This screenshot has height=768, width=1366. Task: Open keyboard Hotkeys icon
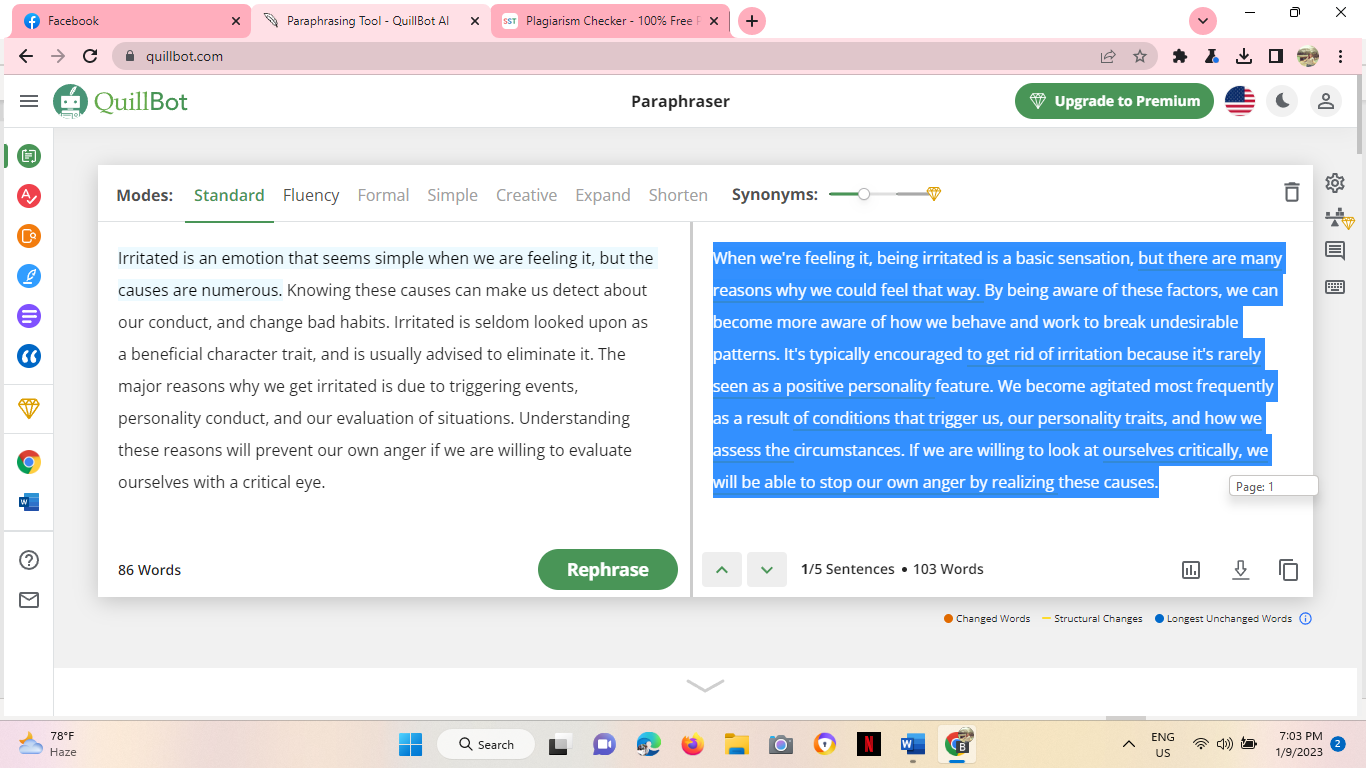coord(1335,287)
